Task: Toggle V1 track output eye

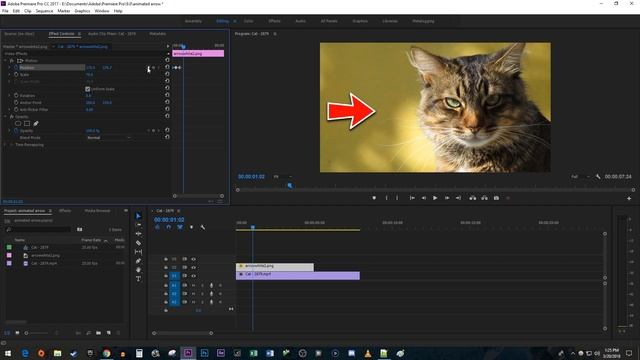Action: (193, 276)
